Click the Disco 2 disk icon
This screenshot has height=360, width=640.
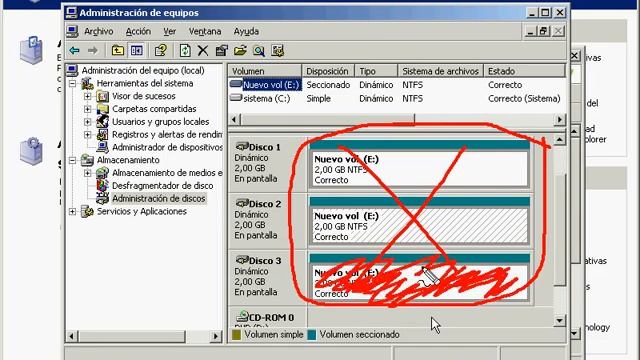(242, 203)
